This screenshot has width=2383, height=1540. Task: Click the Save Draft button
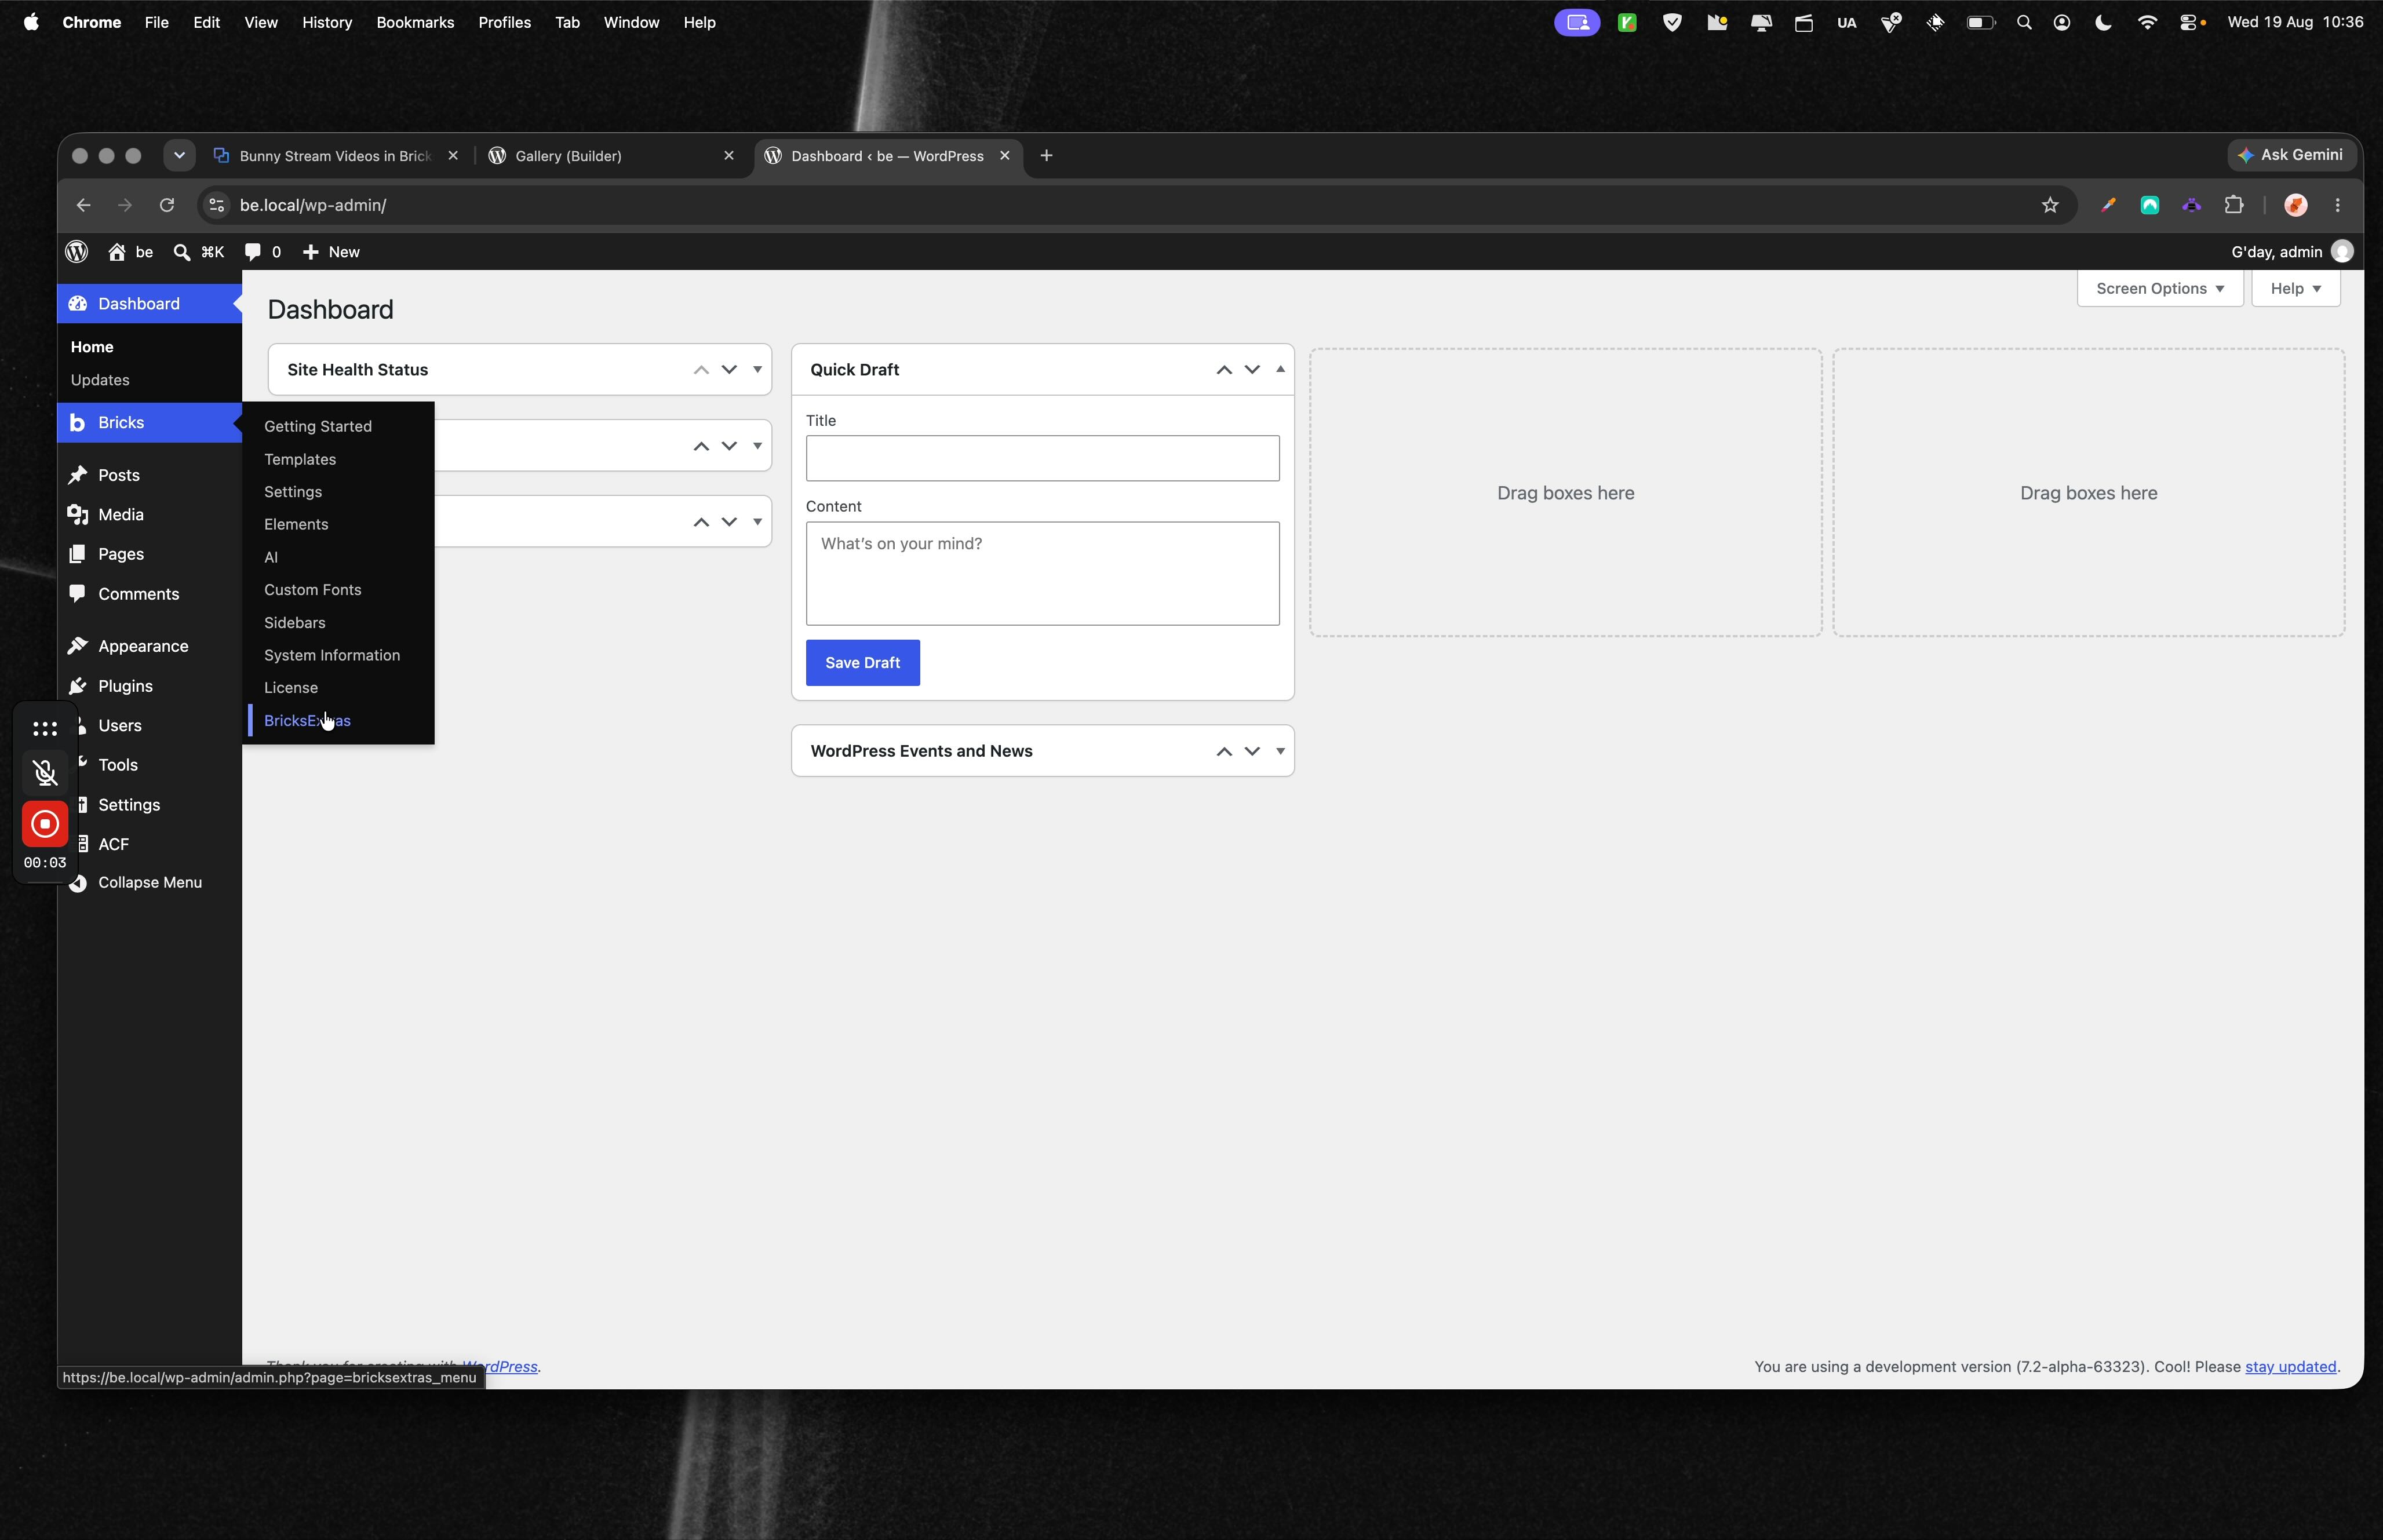pos(863,663)
